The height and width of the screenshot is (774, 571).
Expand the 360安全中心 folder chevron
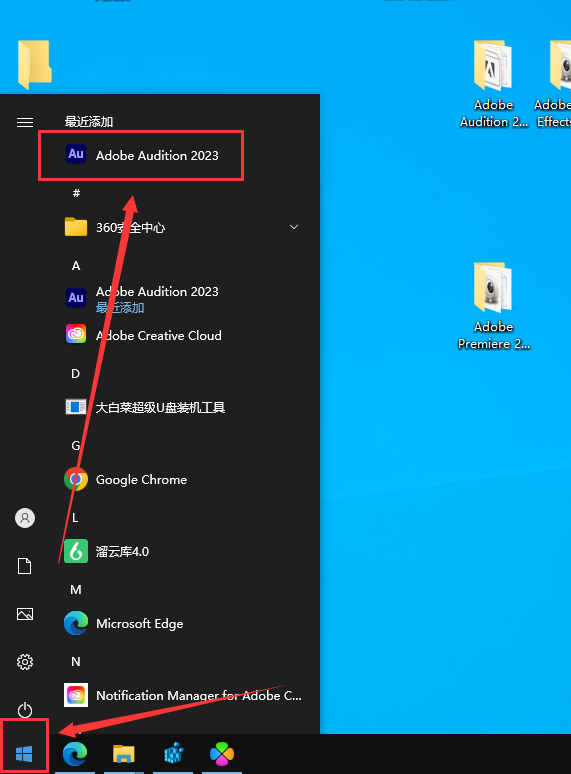tap(294, 227)
